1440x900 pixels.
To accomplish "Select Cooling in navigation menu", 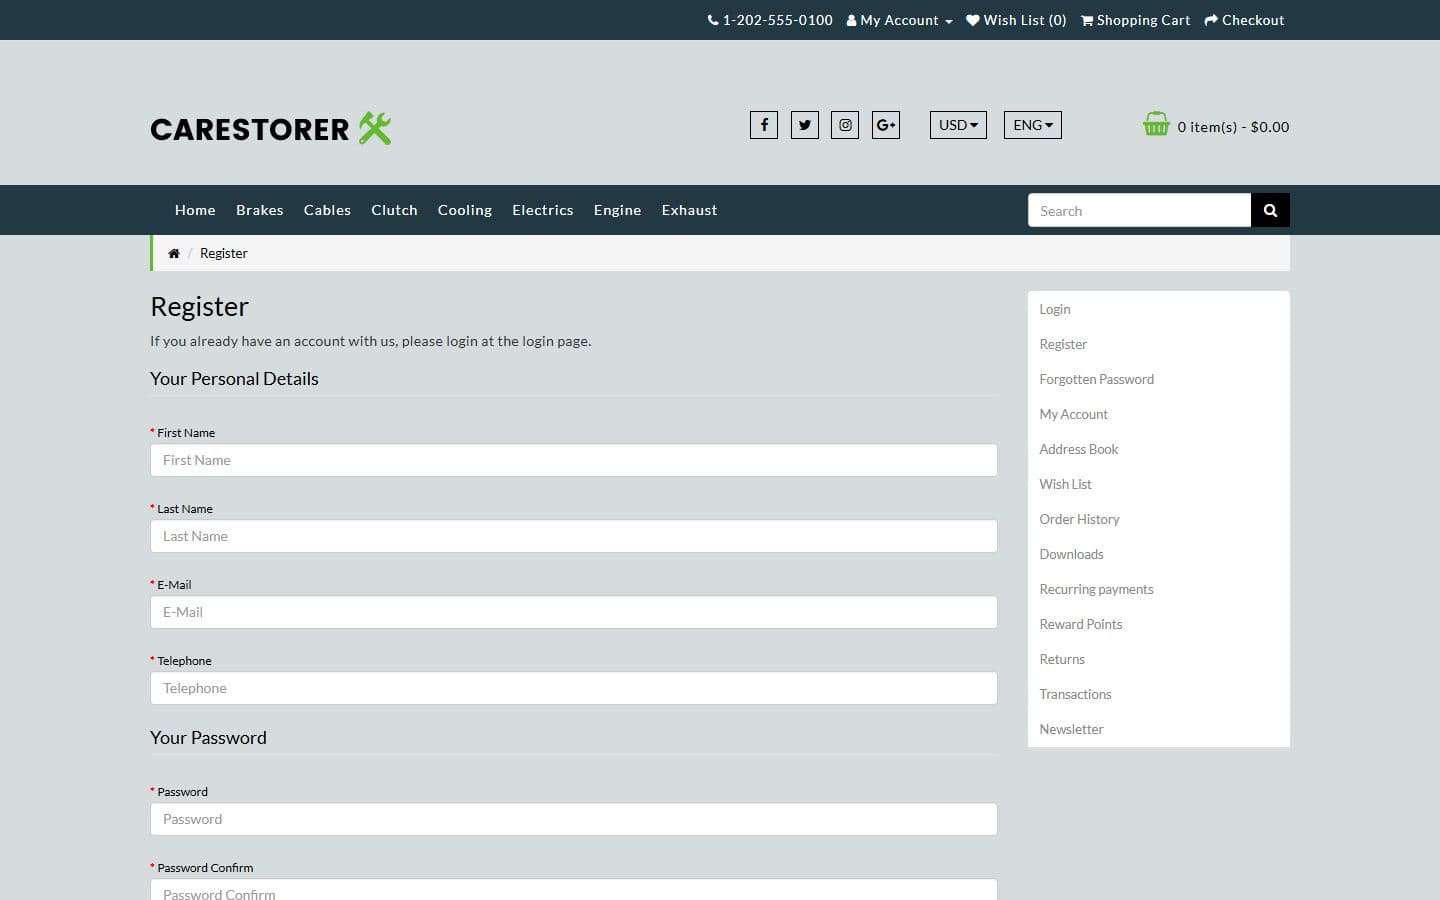I will pyautogui.click(x=465, y=210).
